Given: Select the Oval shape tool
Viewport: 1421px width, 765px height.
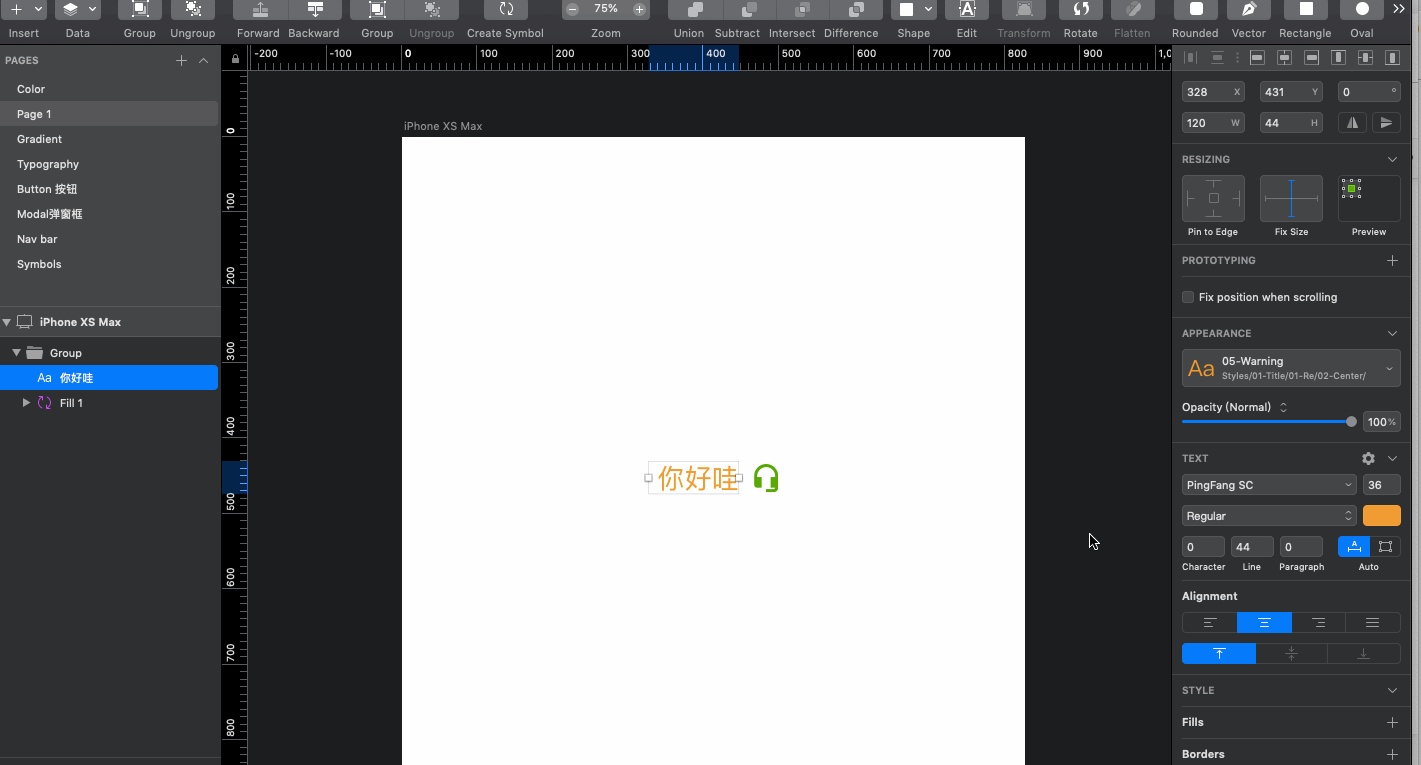Looking at the screenshot, I should pyautogui.click(x=1362, y=10).
